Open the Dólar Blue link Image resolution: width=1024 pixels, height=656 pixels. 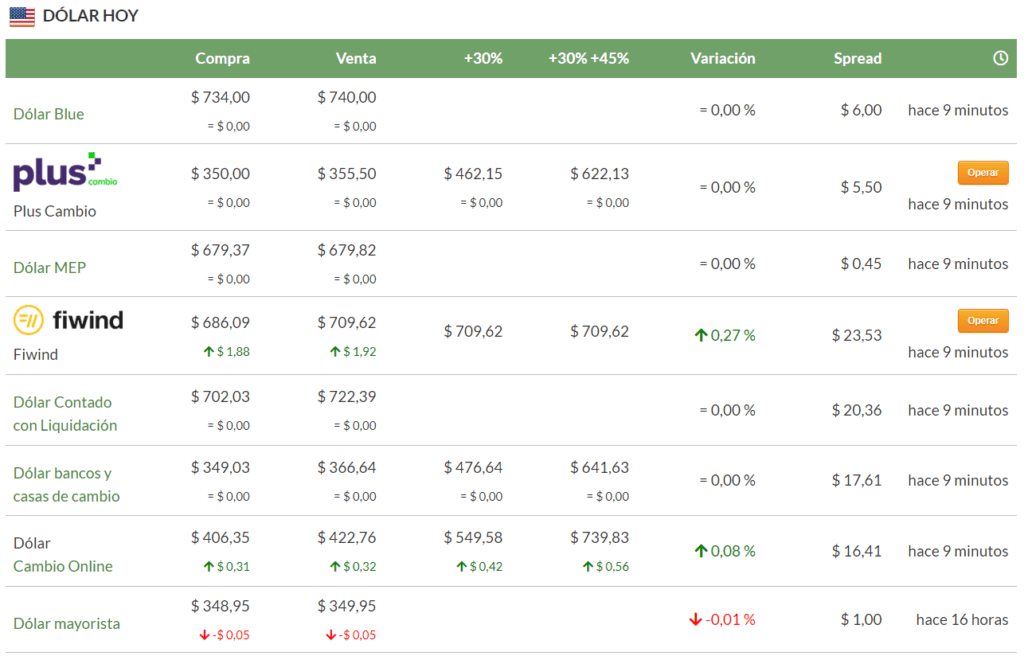click(x=48, y=114)
